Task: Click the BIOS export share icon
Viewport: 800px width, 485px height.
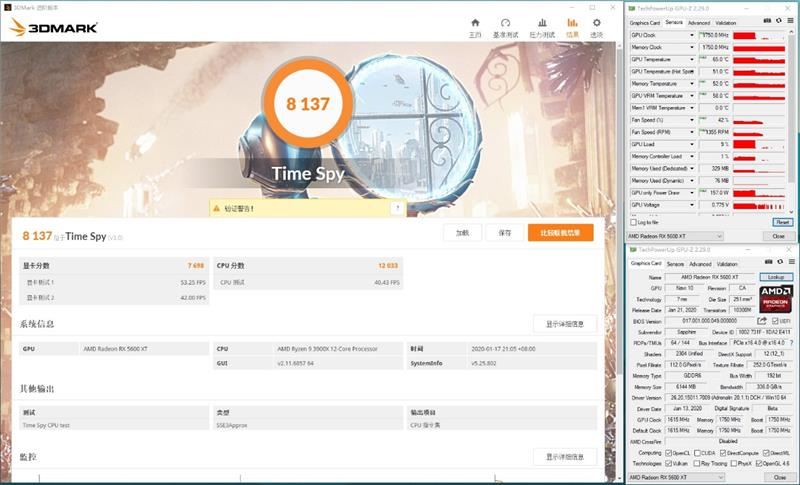Action: pos(762,321)
